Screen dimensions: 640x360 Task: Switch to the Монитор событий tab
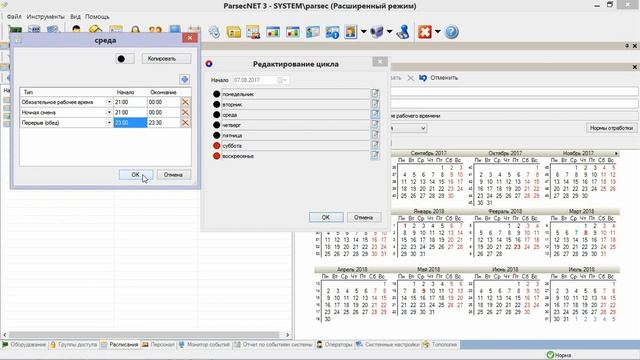pos(204,344)
